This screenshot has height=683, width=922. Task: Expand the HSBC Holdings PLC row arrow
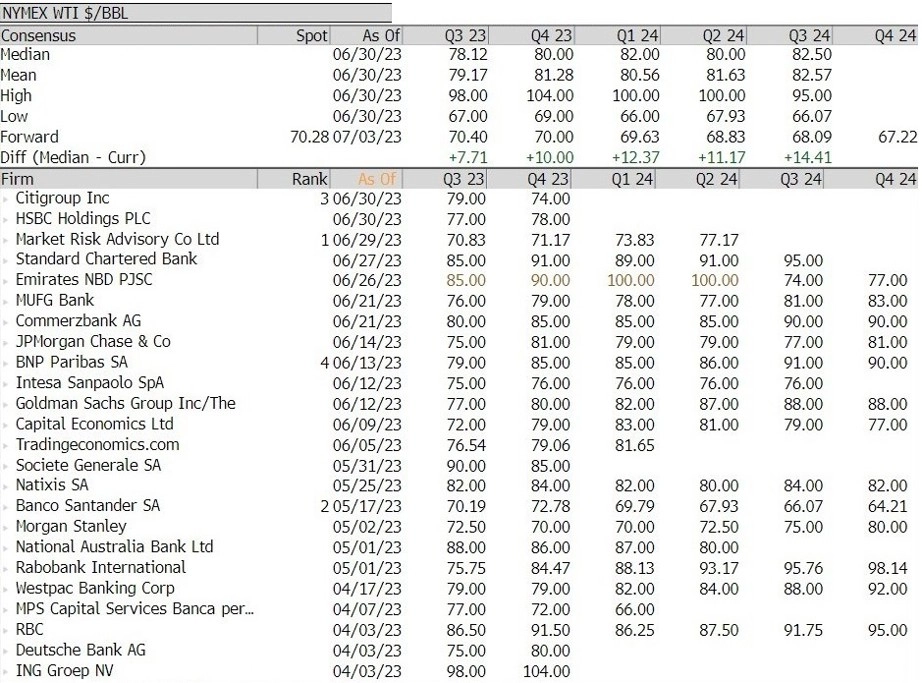coord(6,220)
